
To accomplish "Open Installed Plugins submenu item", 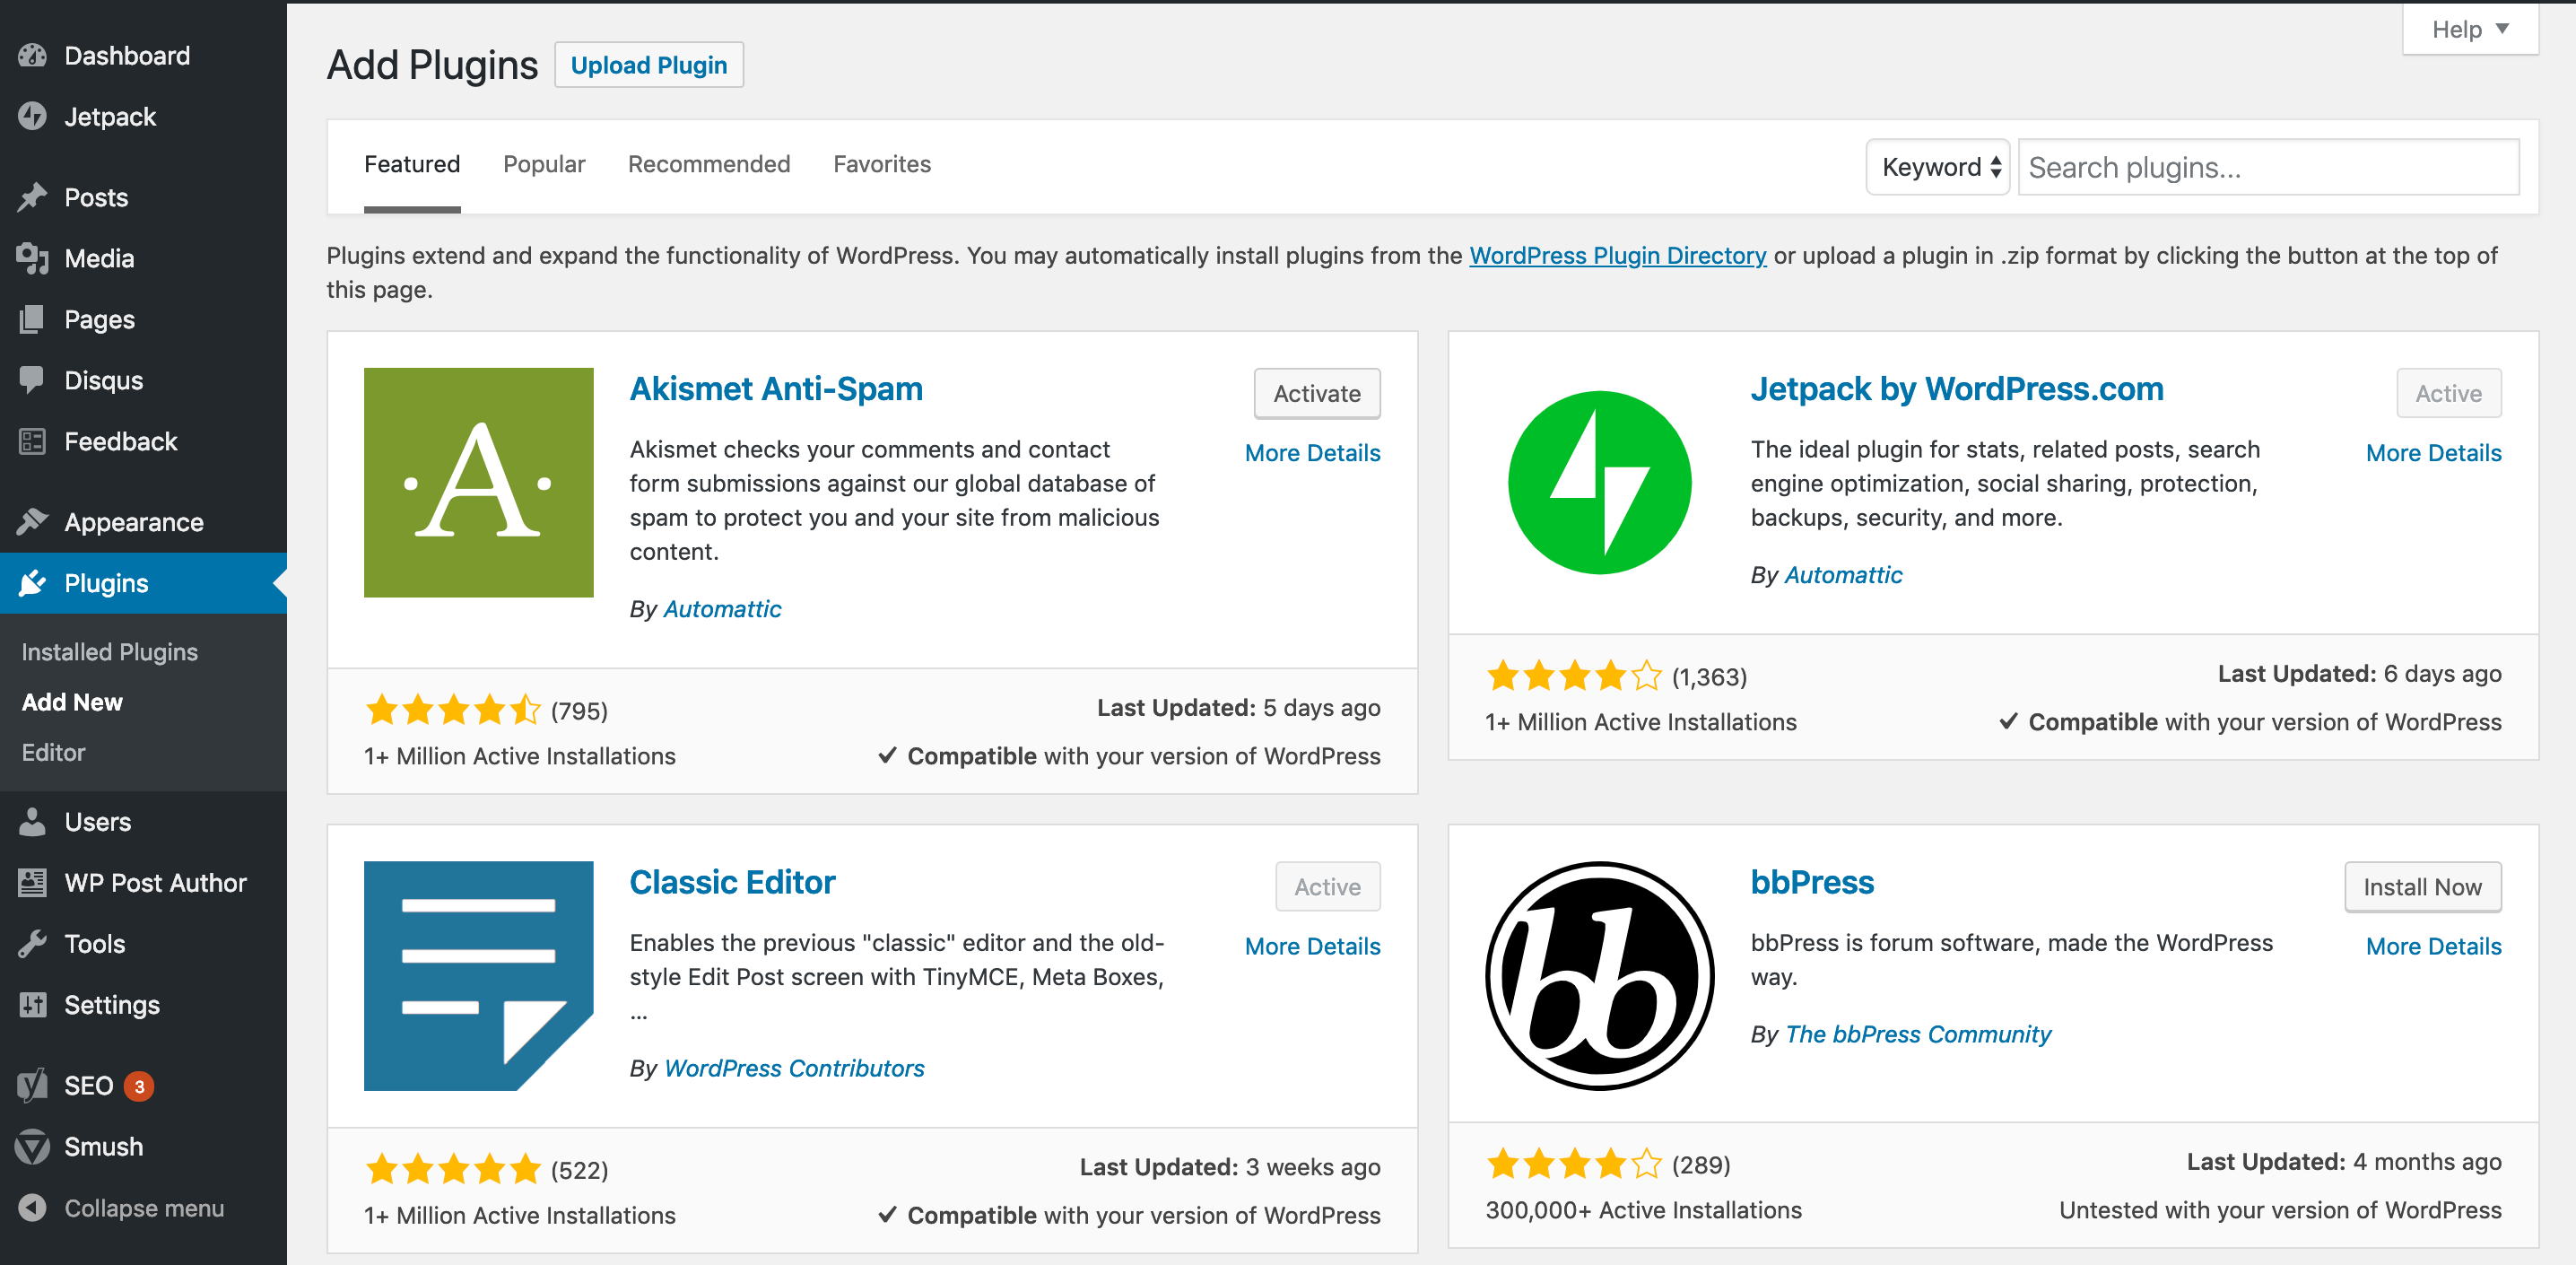I will tap(110, 652).
